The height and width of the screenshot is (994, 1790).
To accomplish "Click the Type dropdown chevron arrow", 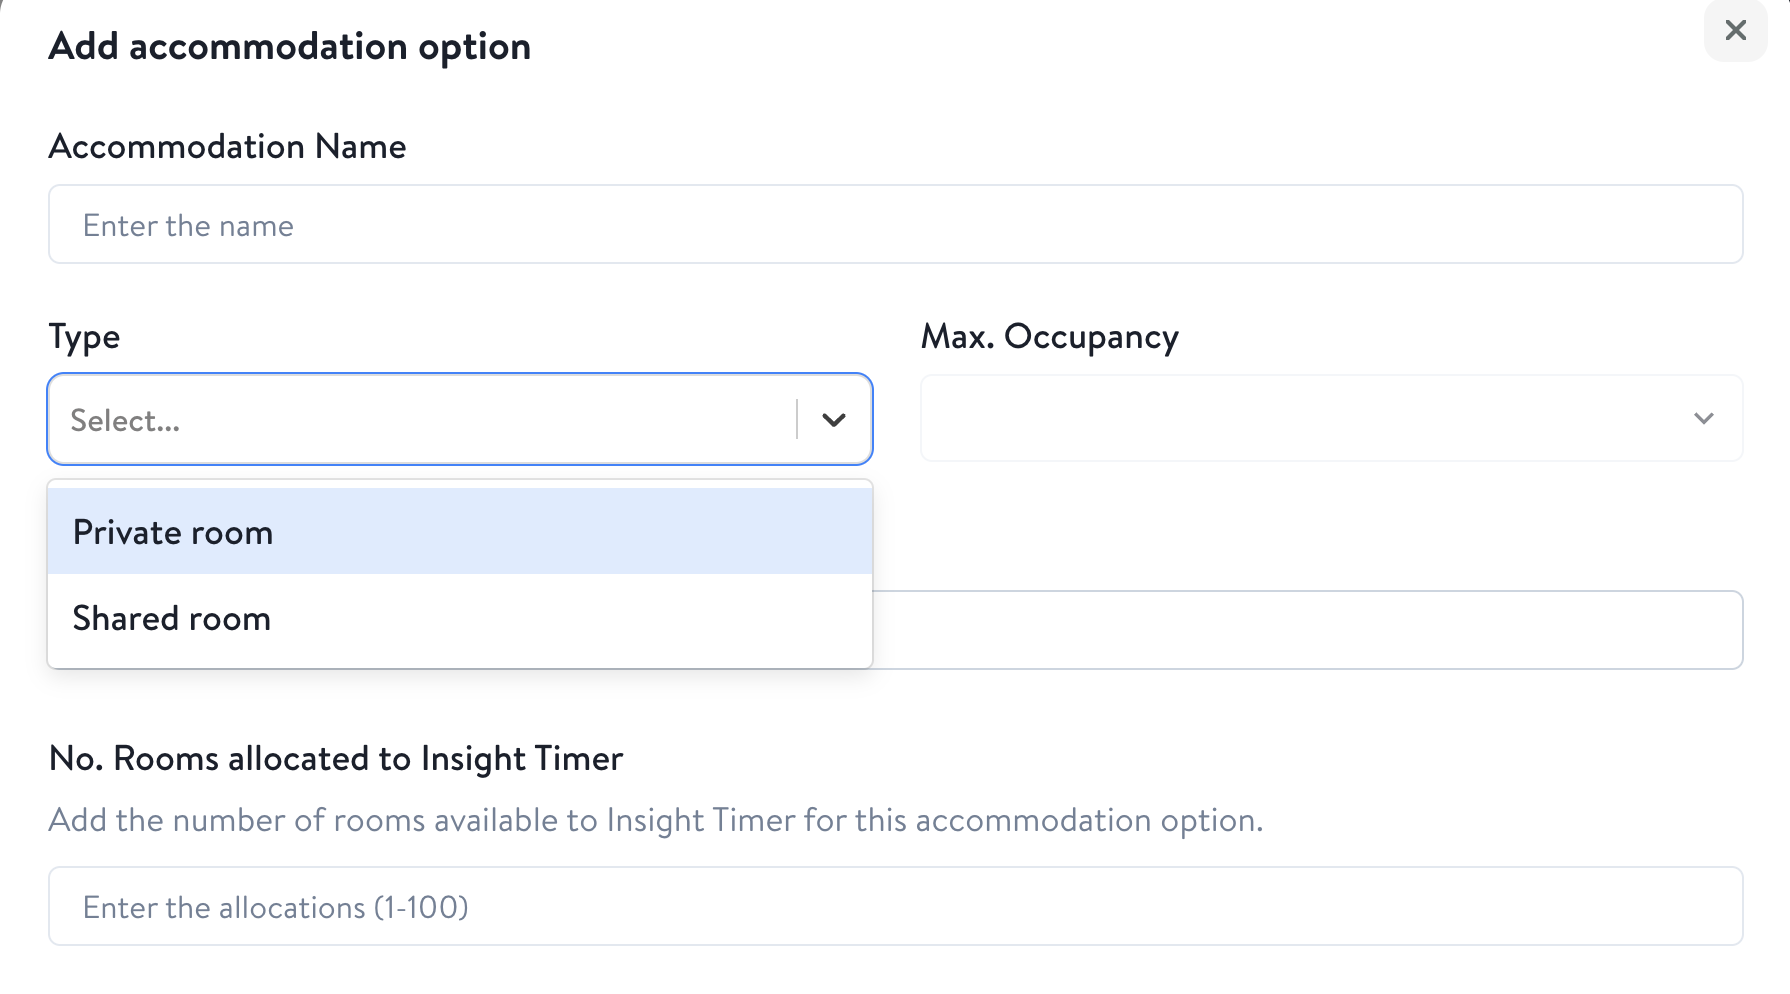I will tap(834, 420).
